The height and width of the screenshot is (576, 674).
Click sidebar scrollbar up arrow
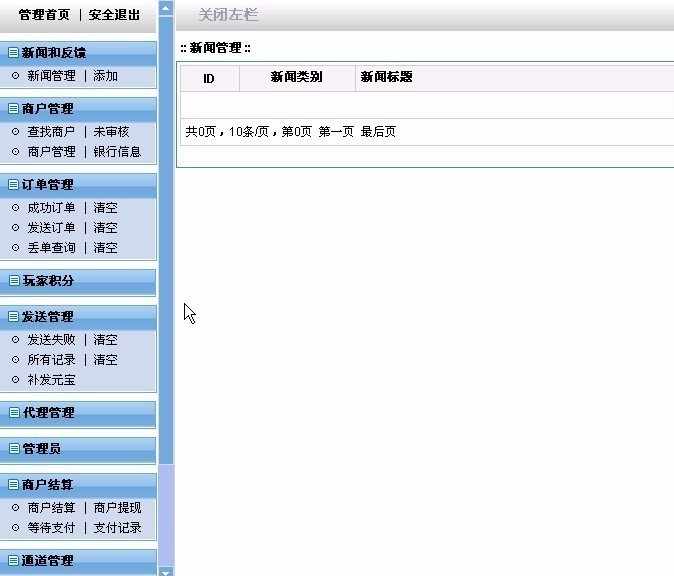point(166,8)
